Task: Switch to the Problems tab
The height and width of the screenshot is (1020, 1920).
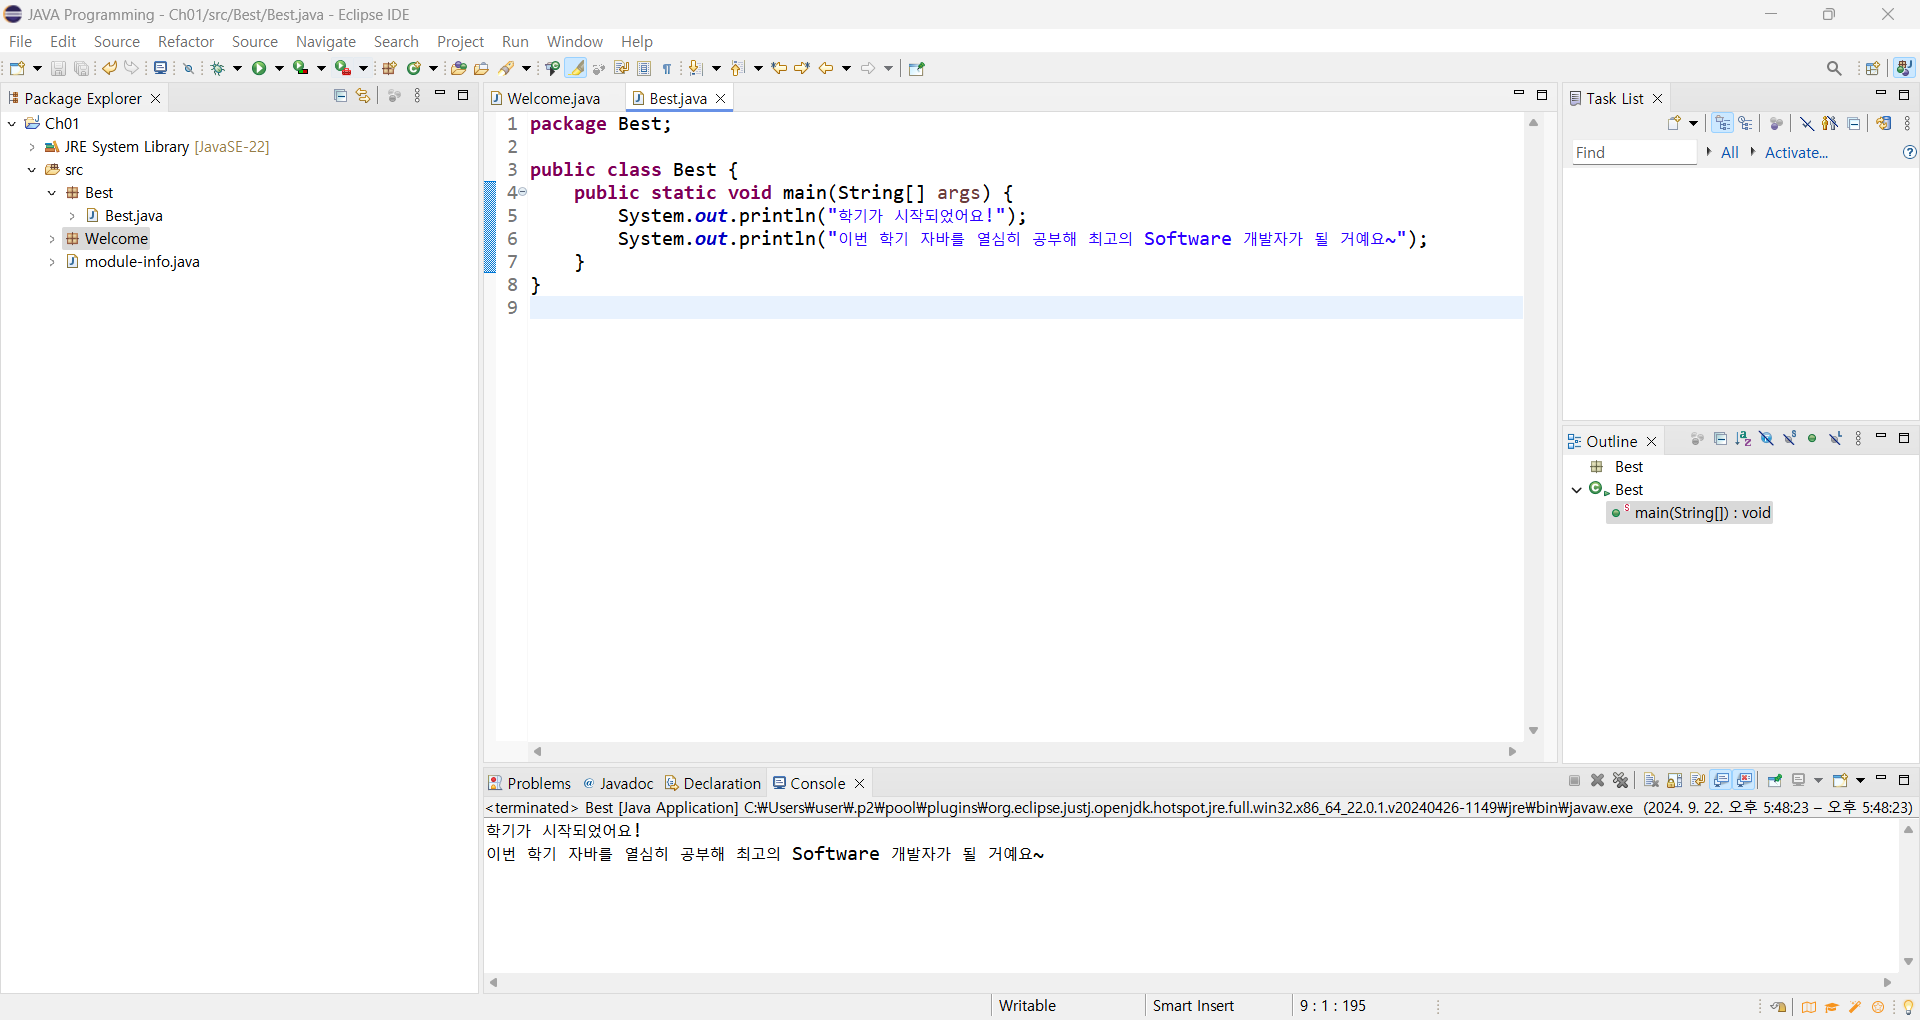Action: (529, 783)
